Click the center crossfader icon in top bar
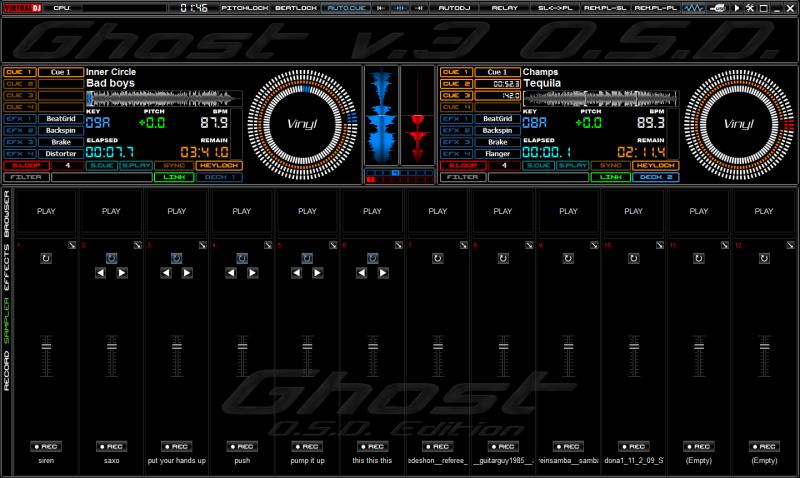 point(399,8)
